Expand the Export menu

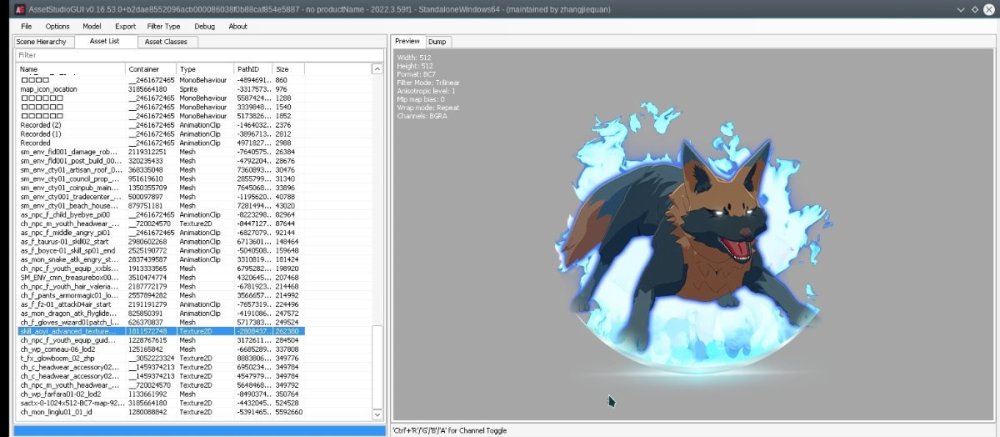tap(125, 26)
